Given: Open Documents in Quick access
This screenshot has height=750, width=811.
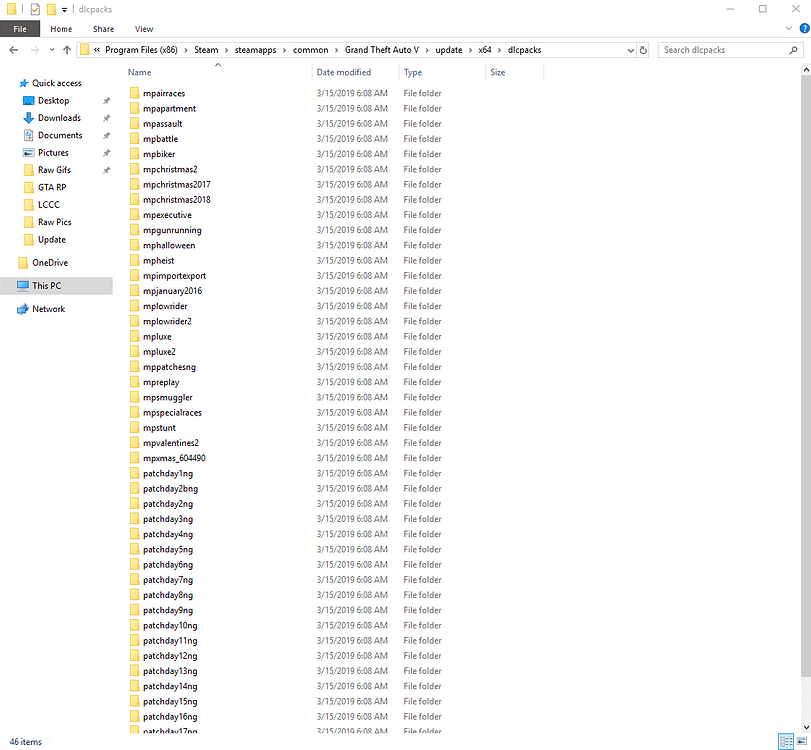Looking at the screenshot, I should pos(60,135).
